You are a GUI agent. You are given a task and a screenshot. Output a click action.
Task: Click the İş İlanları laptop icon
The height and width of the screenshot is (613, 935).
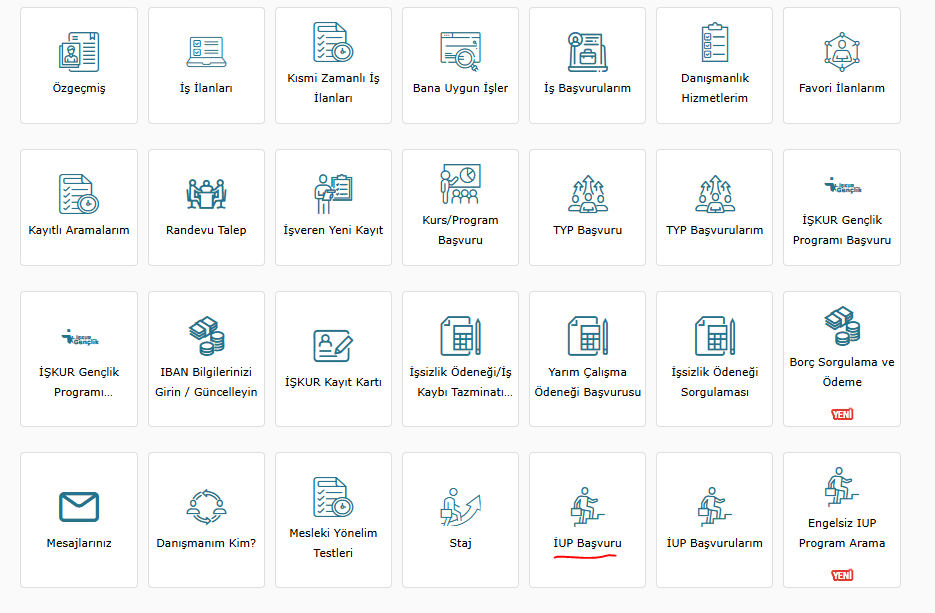(206, 52)
